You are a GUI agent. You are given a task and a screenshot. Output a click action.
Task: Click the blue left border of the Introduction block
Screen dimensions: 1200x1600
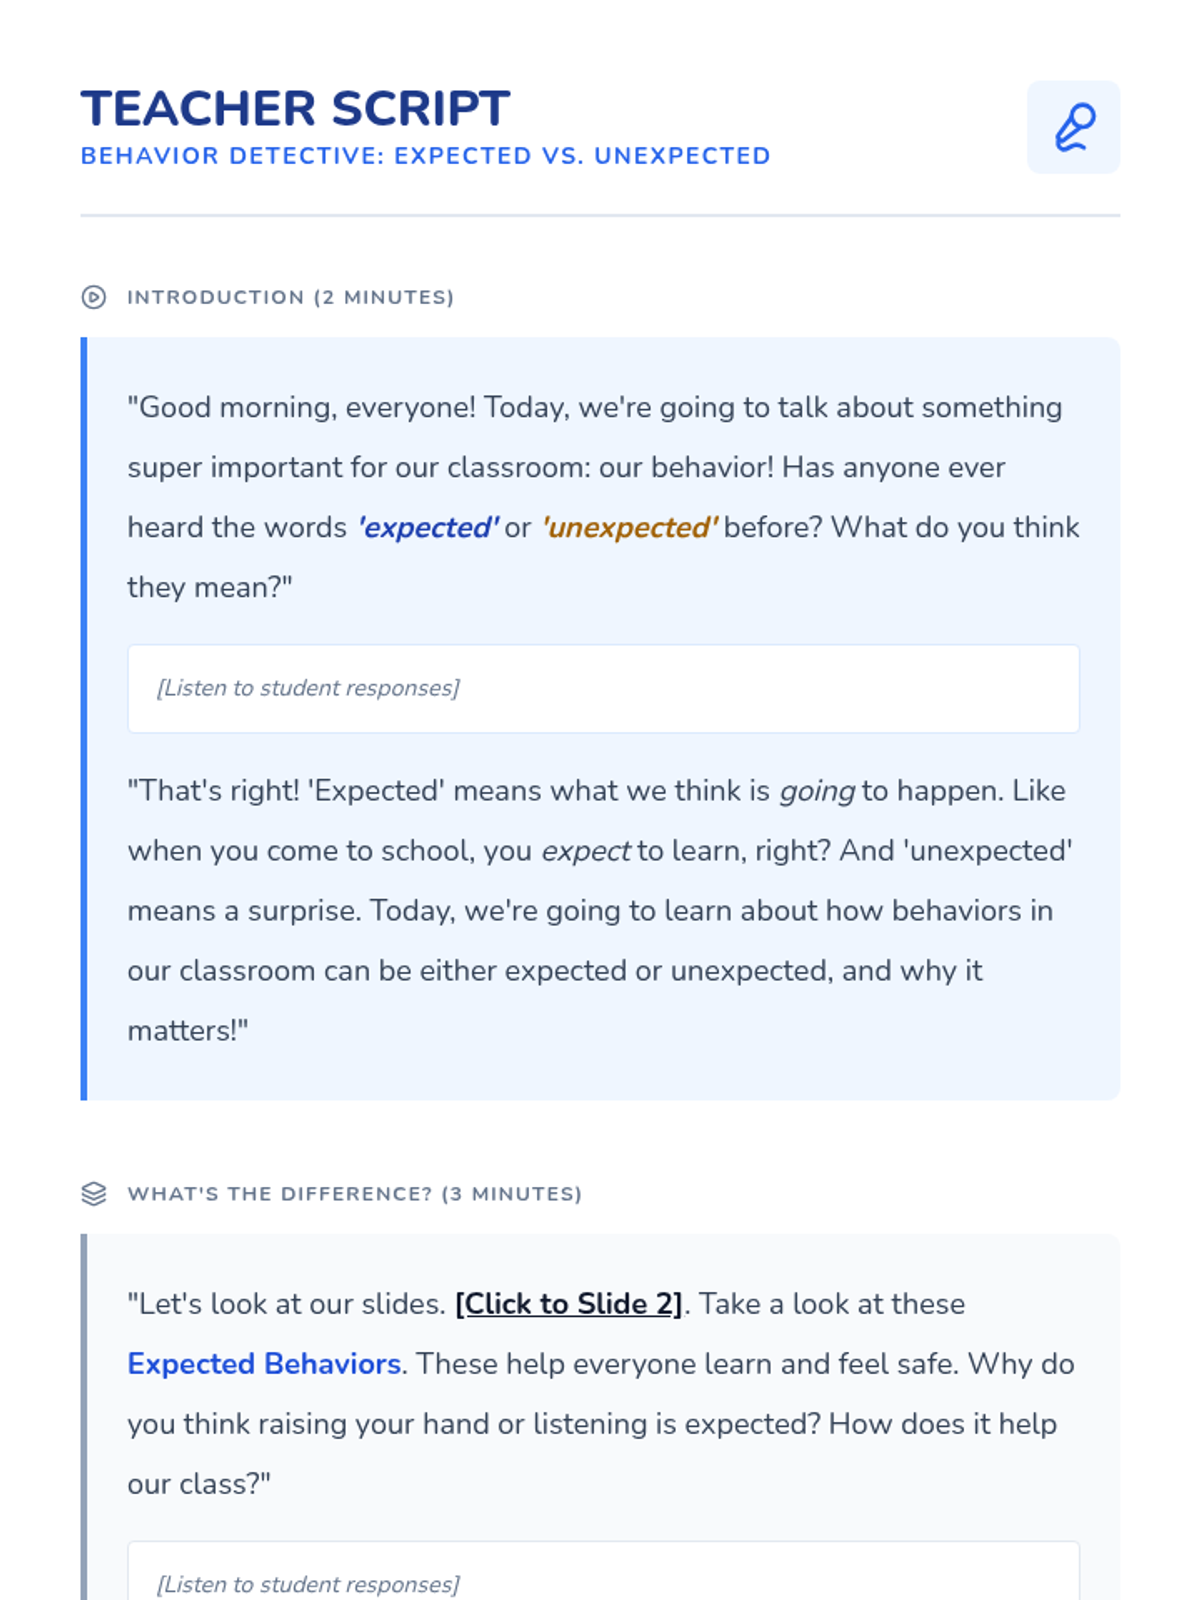click(84, 718)
